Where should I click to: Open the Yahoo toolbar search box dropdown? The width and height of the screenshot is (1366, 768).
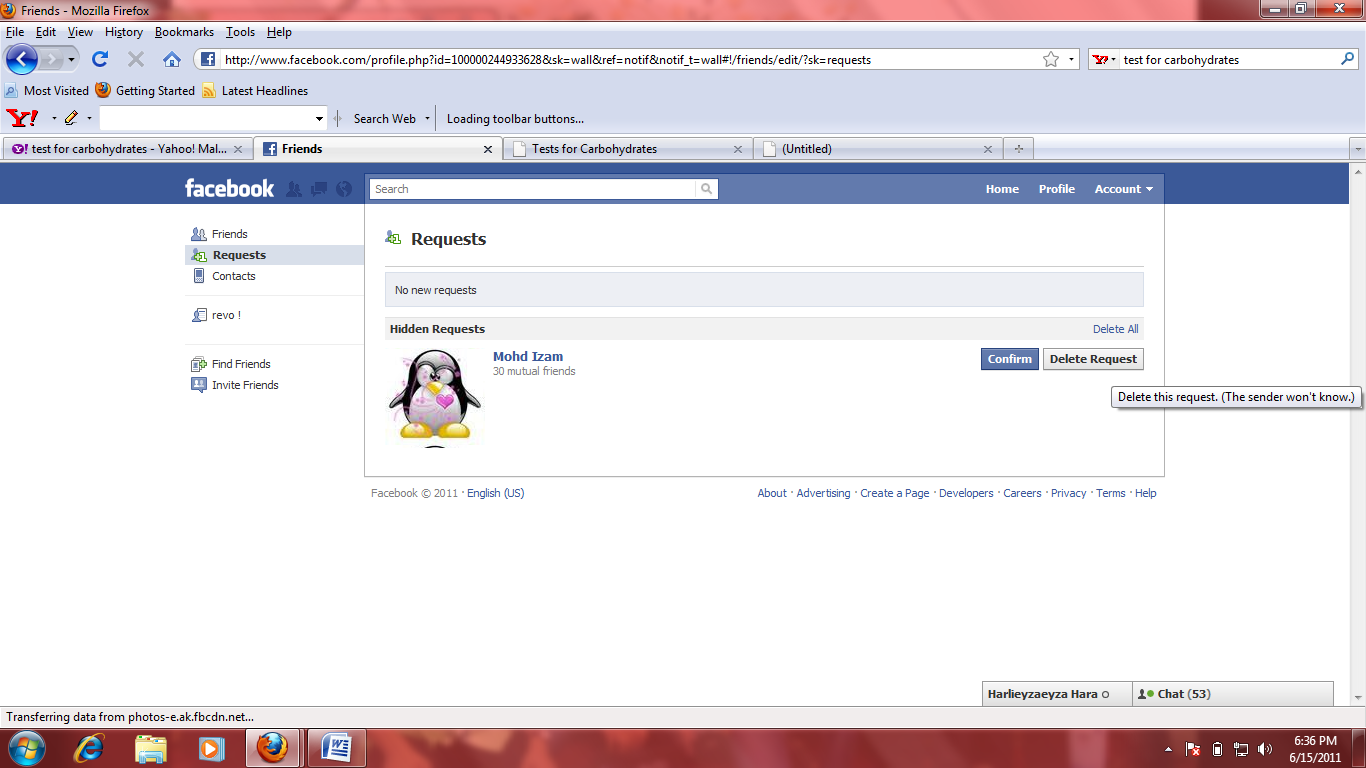320,119
